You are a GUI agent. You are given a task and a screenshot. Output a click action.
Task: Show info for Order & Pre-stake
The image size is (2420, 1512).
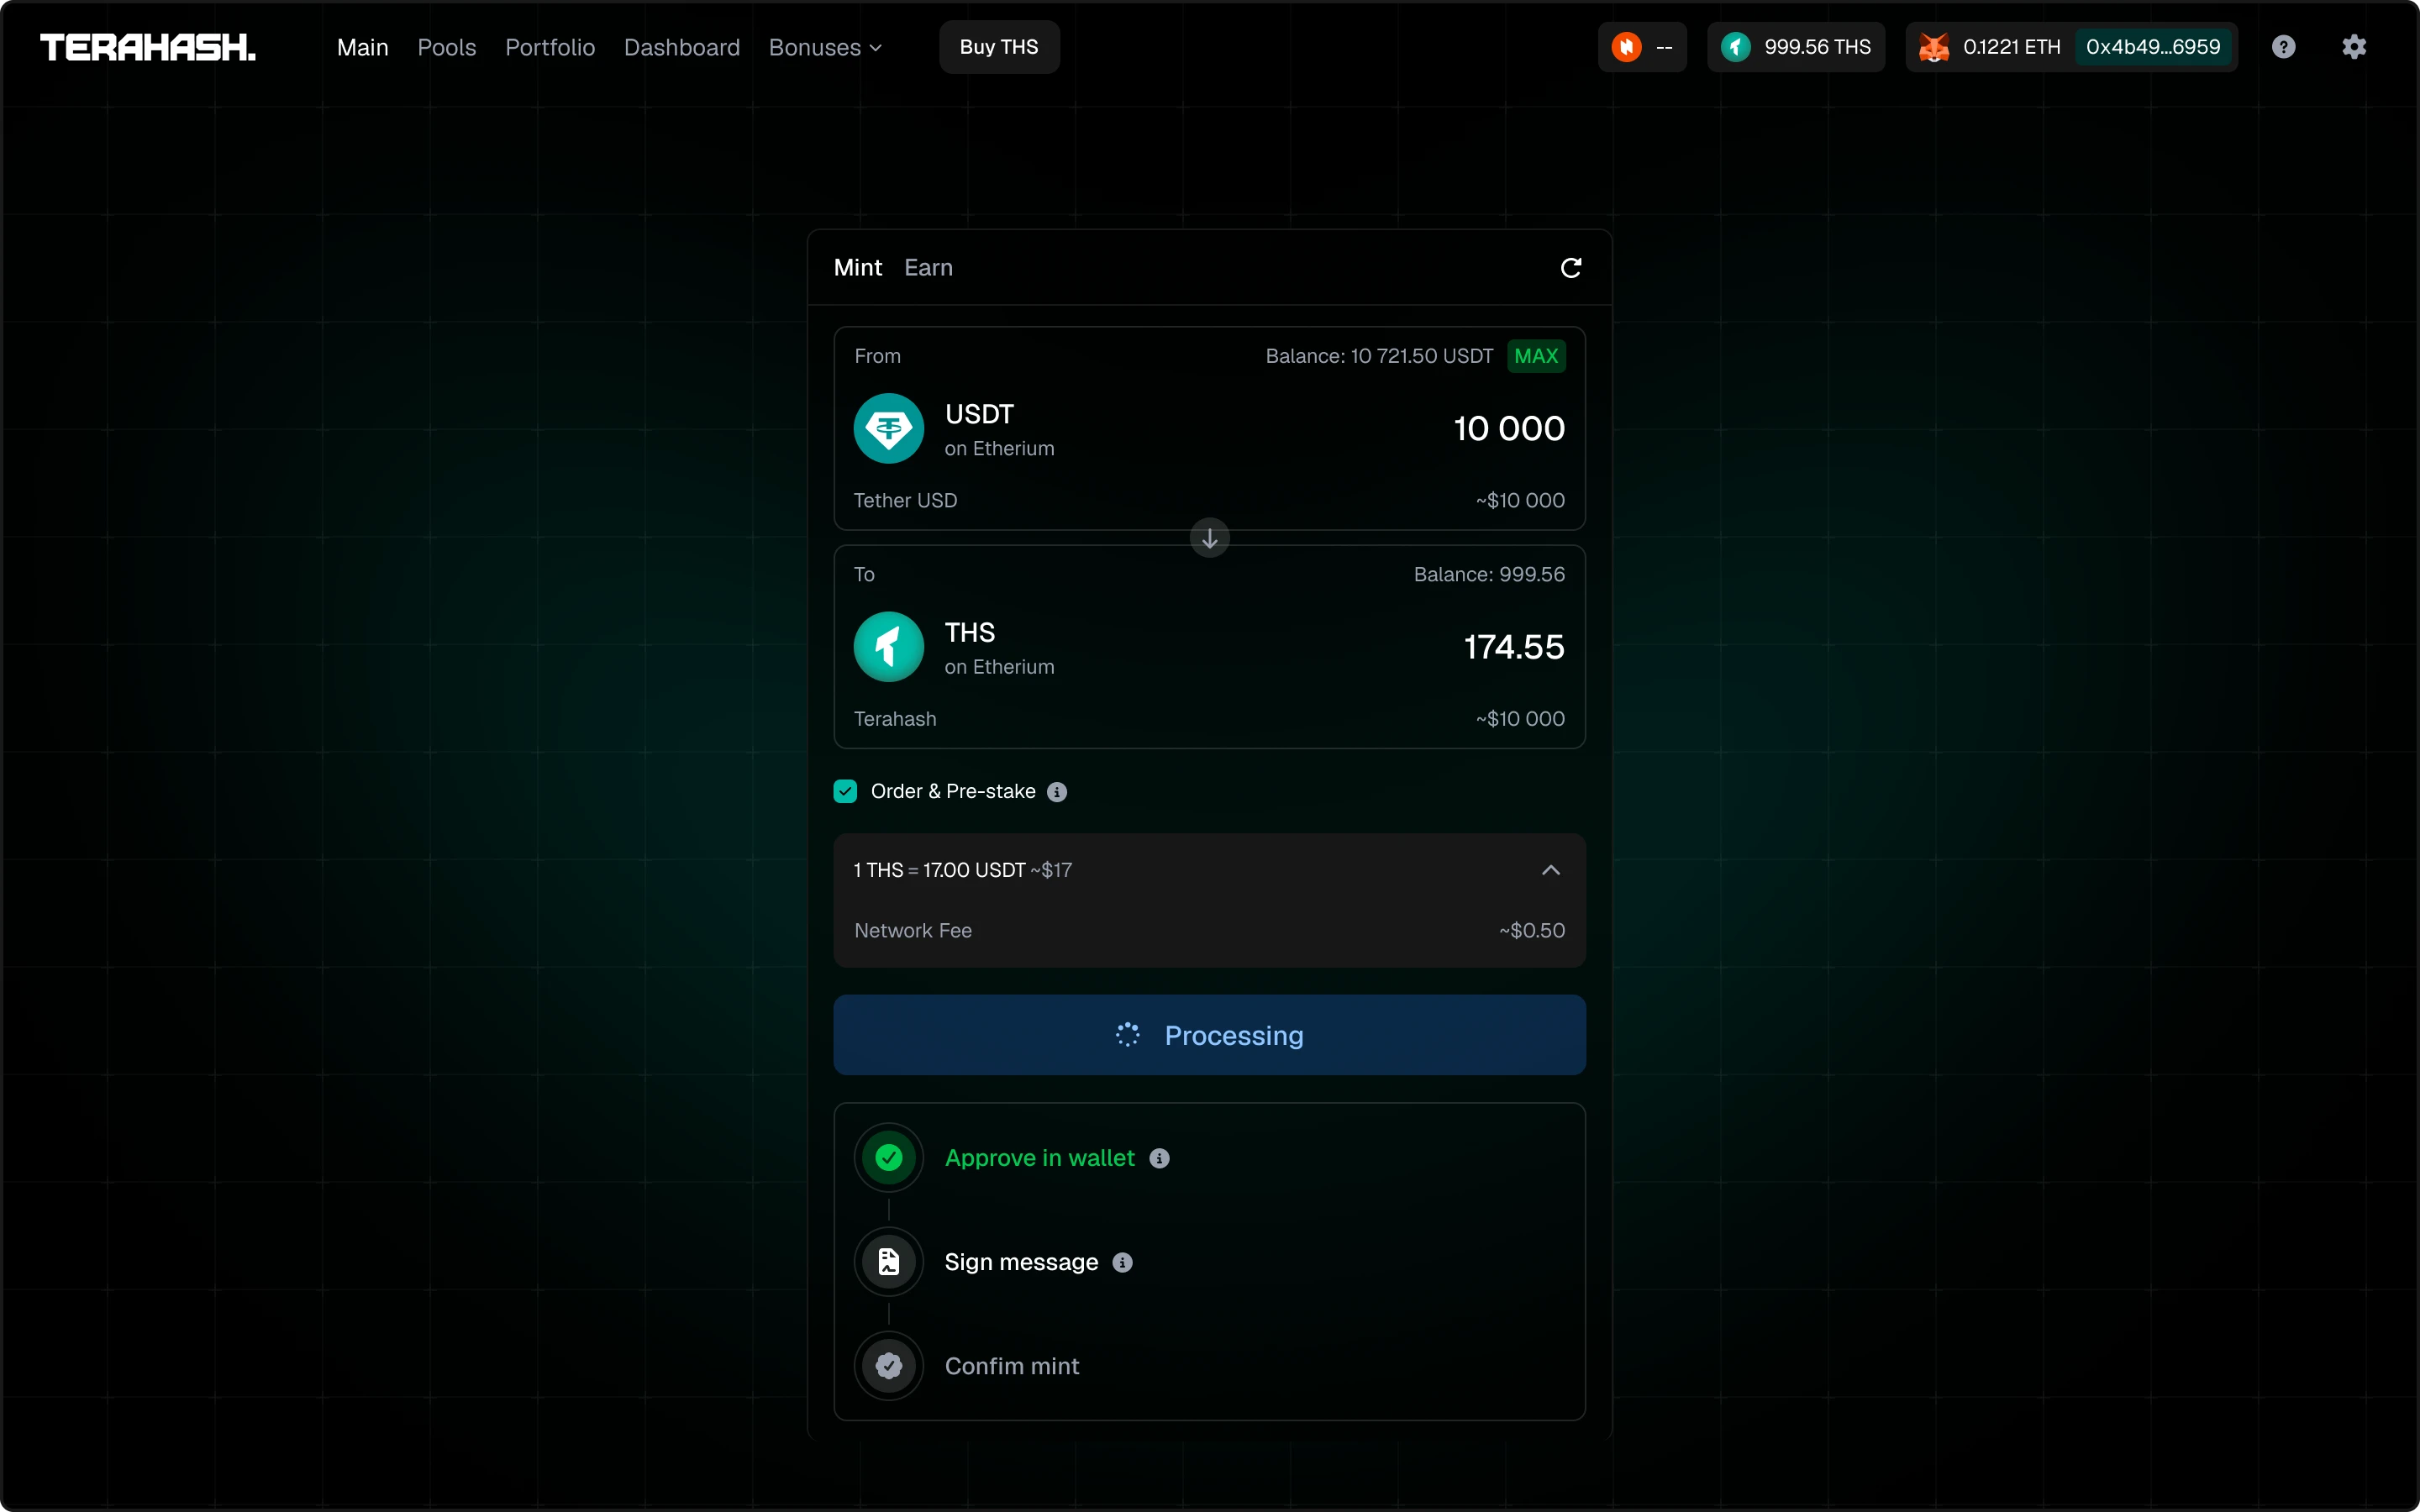coord(1057,792)
